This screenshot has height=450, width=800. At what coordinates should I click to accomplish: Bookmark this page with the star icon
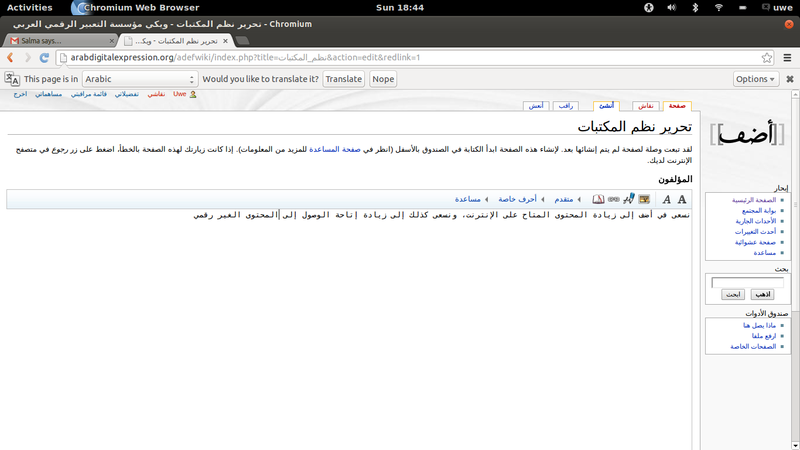point(766,58)
